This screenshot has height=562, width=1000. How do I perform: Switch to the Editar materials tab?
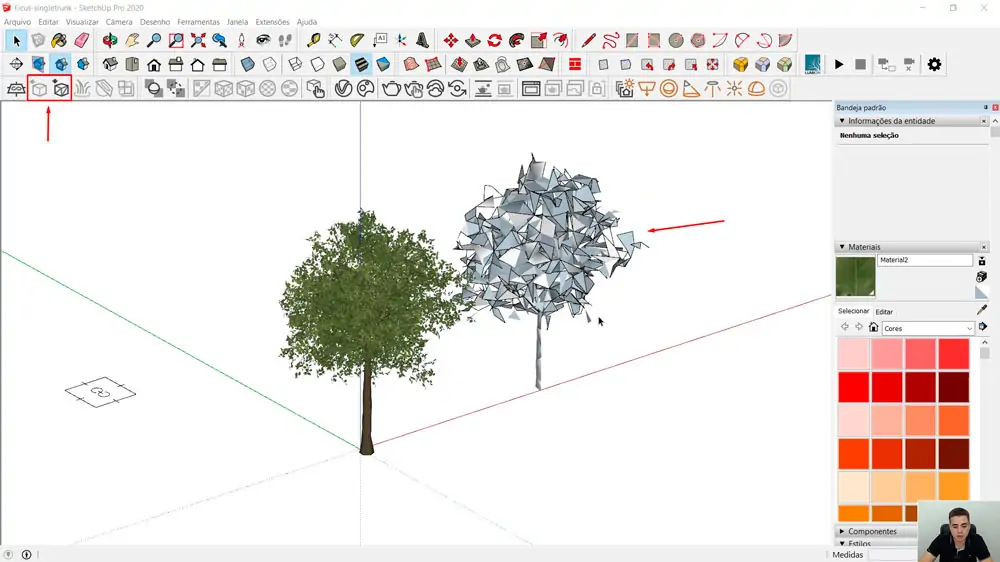pyautogui.click(x=884, y=312)
